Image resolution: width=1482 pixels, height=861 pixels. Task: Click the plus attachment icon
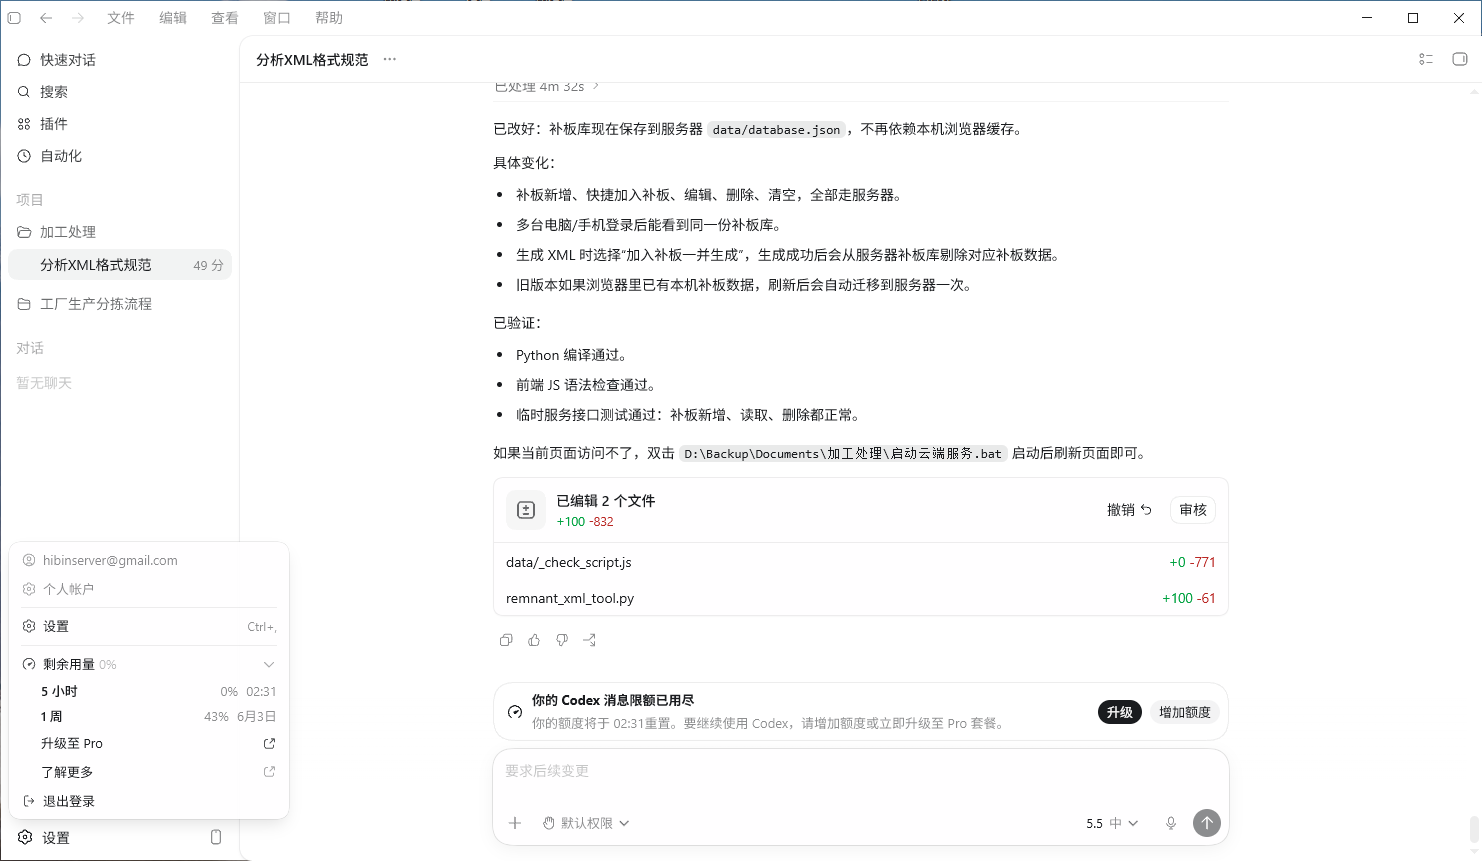(x=515, y=823)
